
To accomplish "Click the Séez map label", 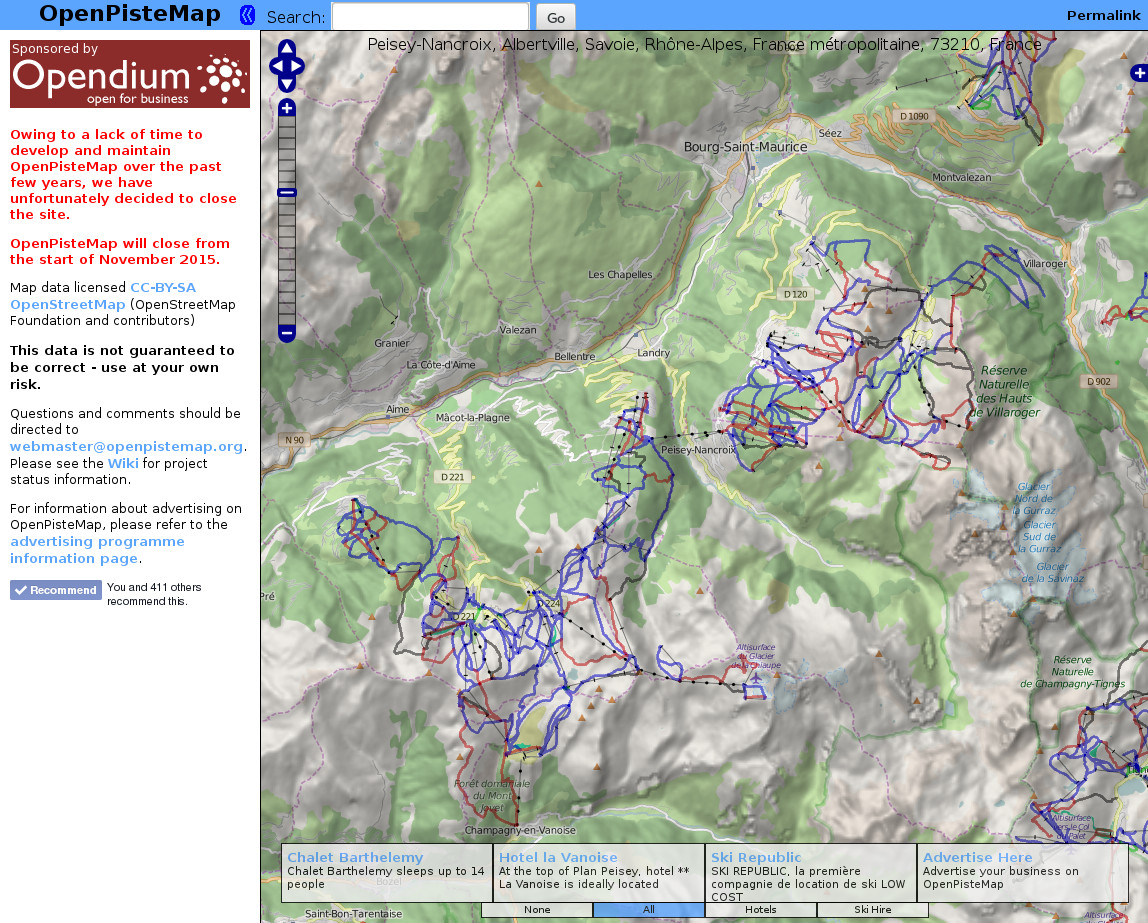I will coord(830,133).
